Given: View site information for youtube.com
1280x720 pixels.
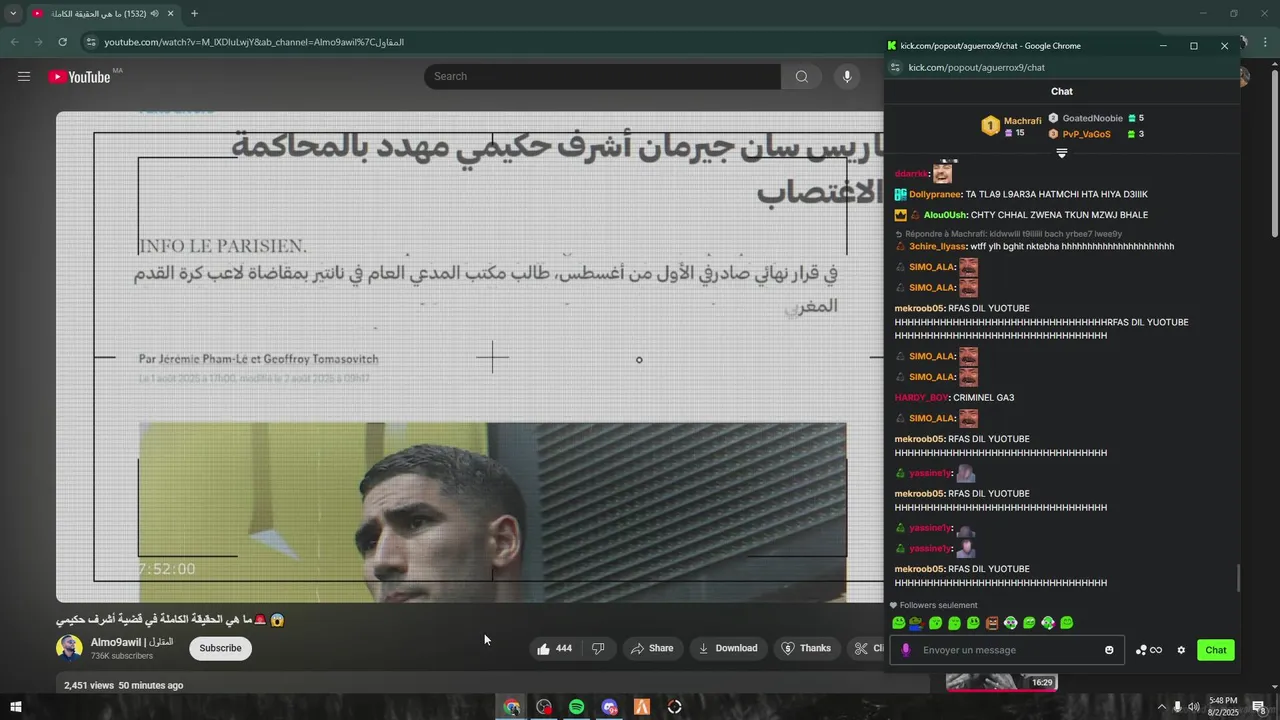Looking at the screenshot, I should pyautogui.click(x=91, y=42).
